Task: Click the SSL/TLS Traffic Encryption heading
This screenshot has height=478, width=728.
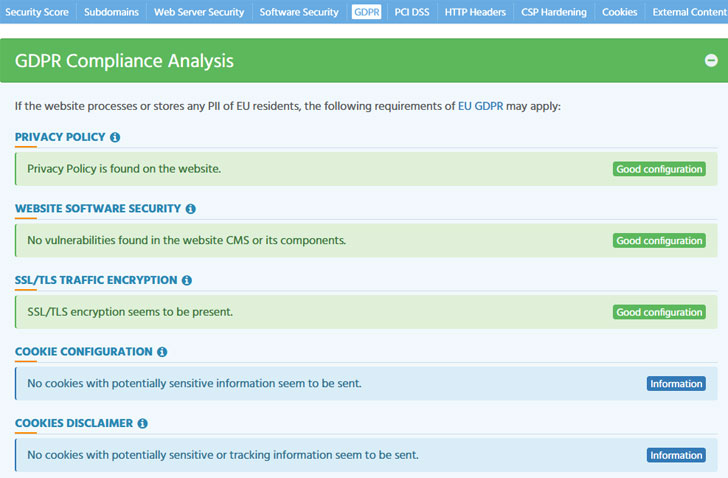Action: (x=96, y=280)
